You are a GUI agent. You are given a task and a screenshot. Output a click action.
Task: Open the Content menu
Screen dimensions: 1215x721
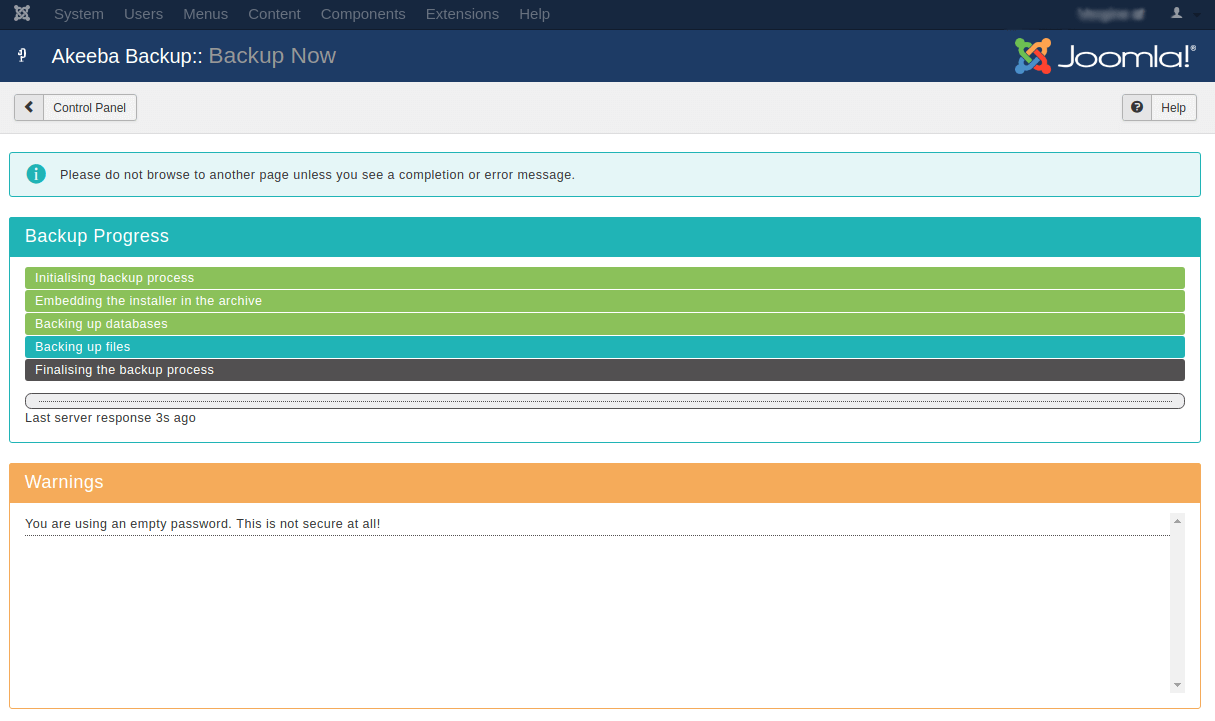point(274,14)
